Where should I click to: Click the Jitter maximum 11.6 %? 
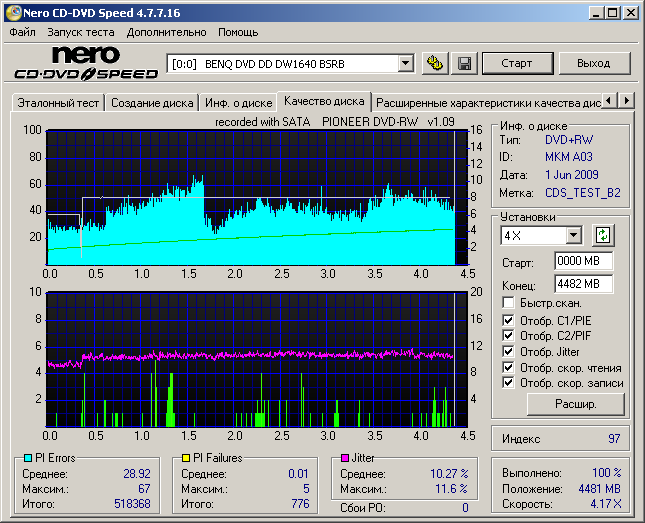[x=452, y=488]
